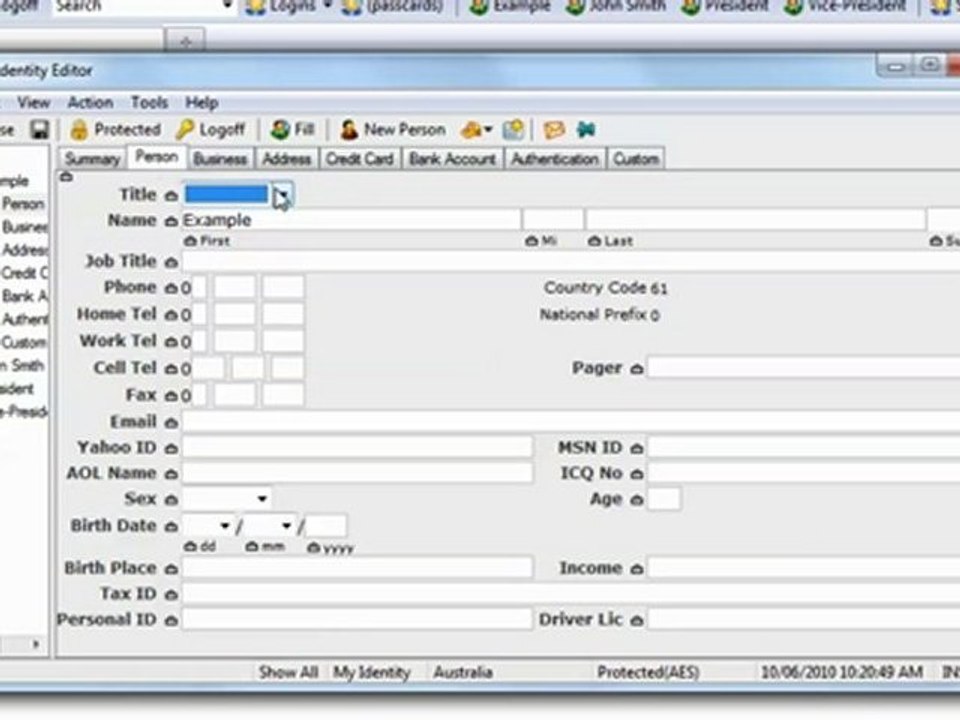The height and width of the screenshot is (720, 960).
Task: Click the Example identity button in top toolbar
Action: coord(511,6)
